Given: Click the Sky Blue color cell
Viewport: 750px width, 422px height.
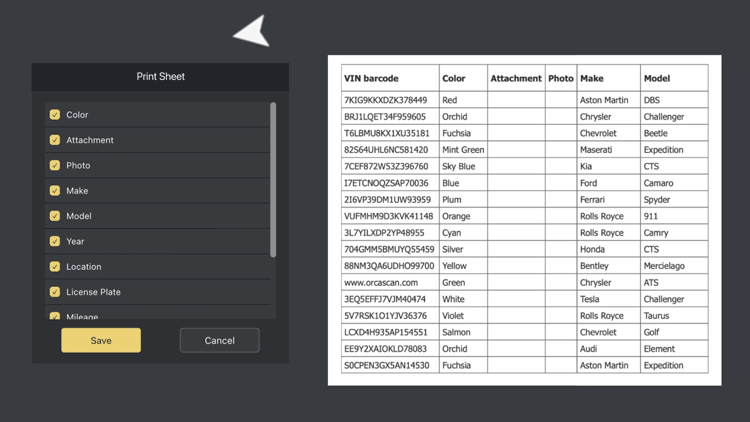Looking at the screenshot, I should coord(463,167).
